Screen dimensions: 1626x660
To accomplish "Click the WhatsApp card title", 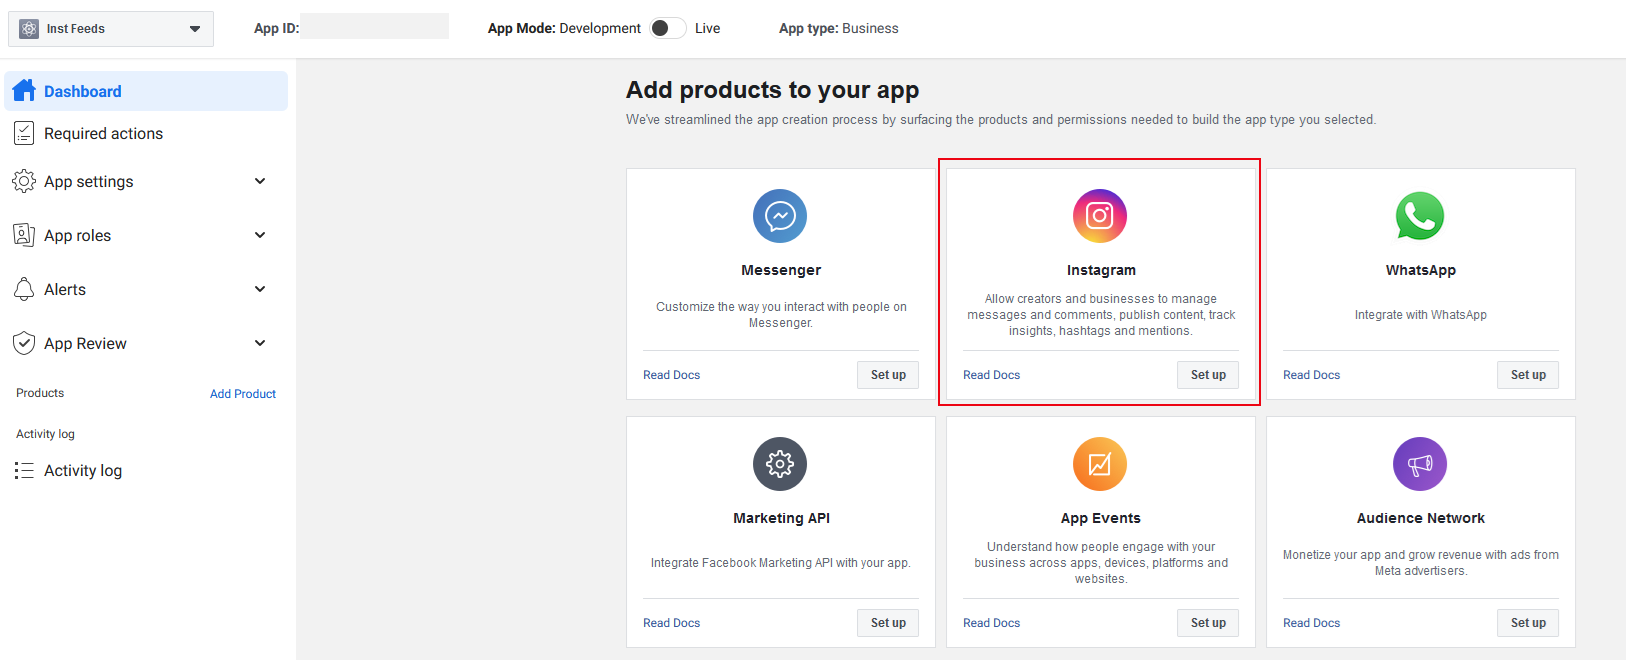I will (x=1420, y=270).
